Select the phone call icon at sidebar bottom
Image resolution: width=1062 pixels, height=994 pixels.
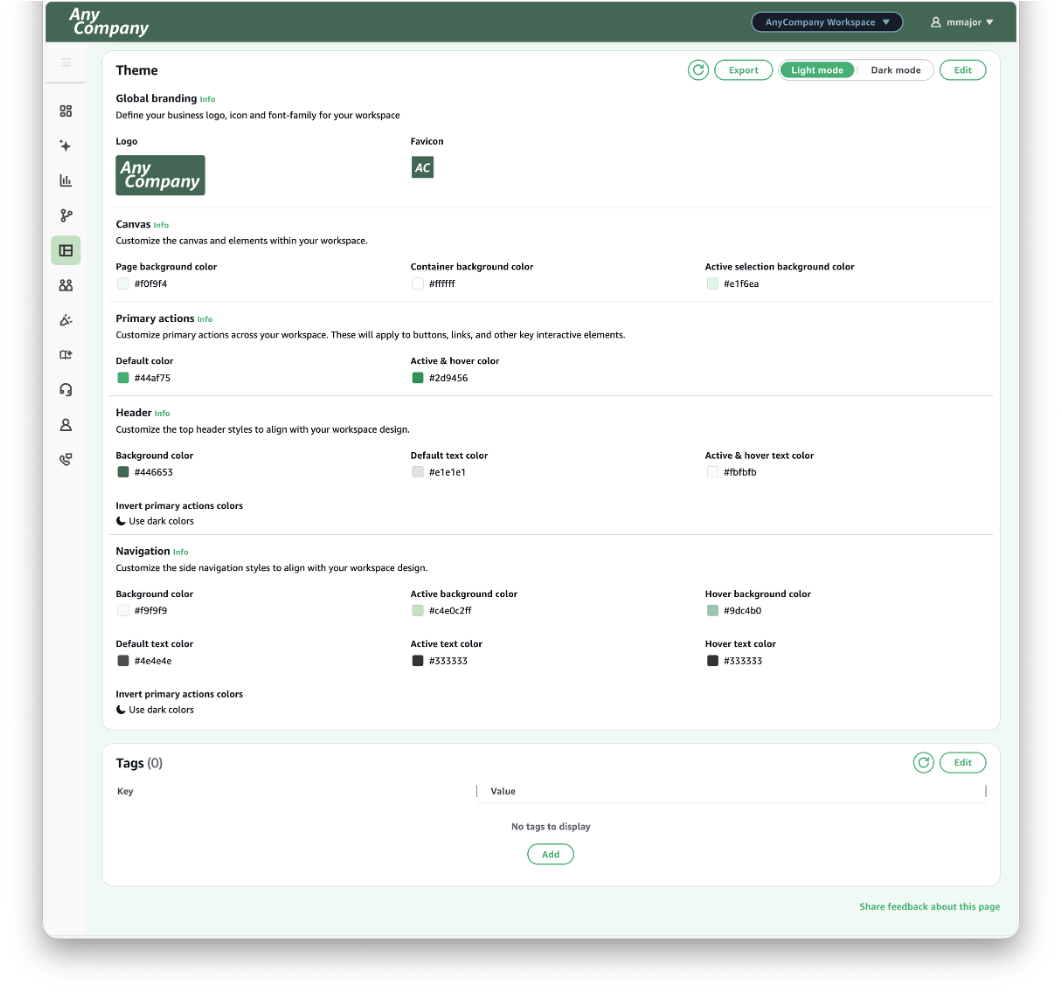click(x=66, y=459)
